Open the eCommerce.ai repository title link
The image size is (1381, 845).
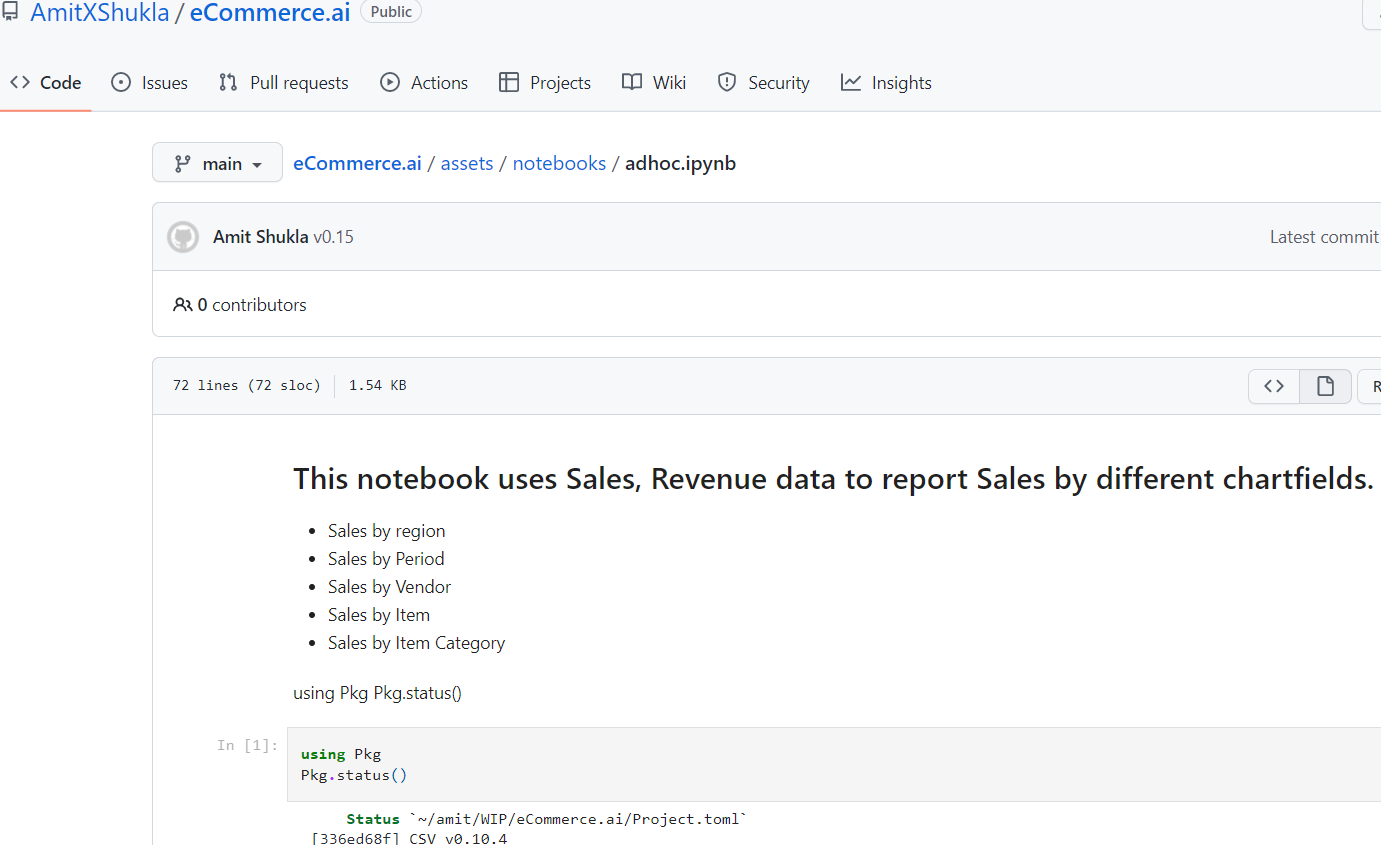[x=270, y=13]
